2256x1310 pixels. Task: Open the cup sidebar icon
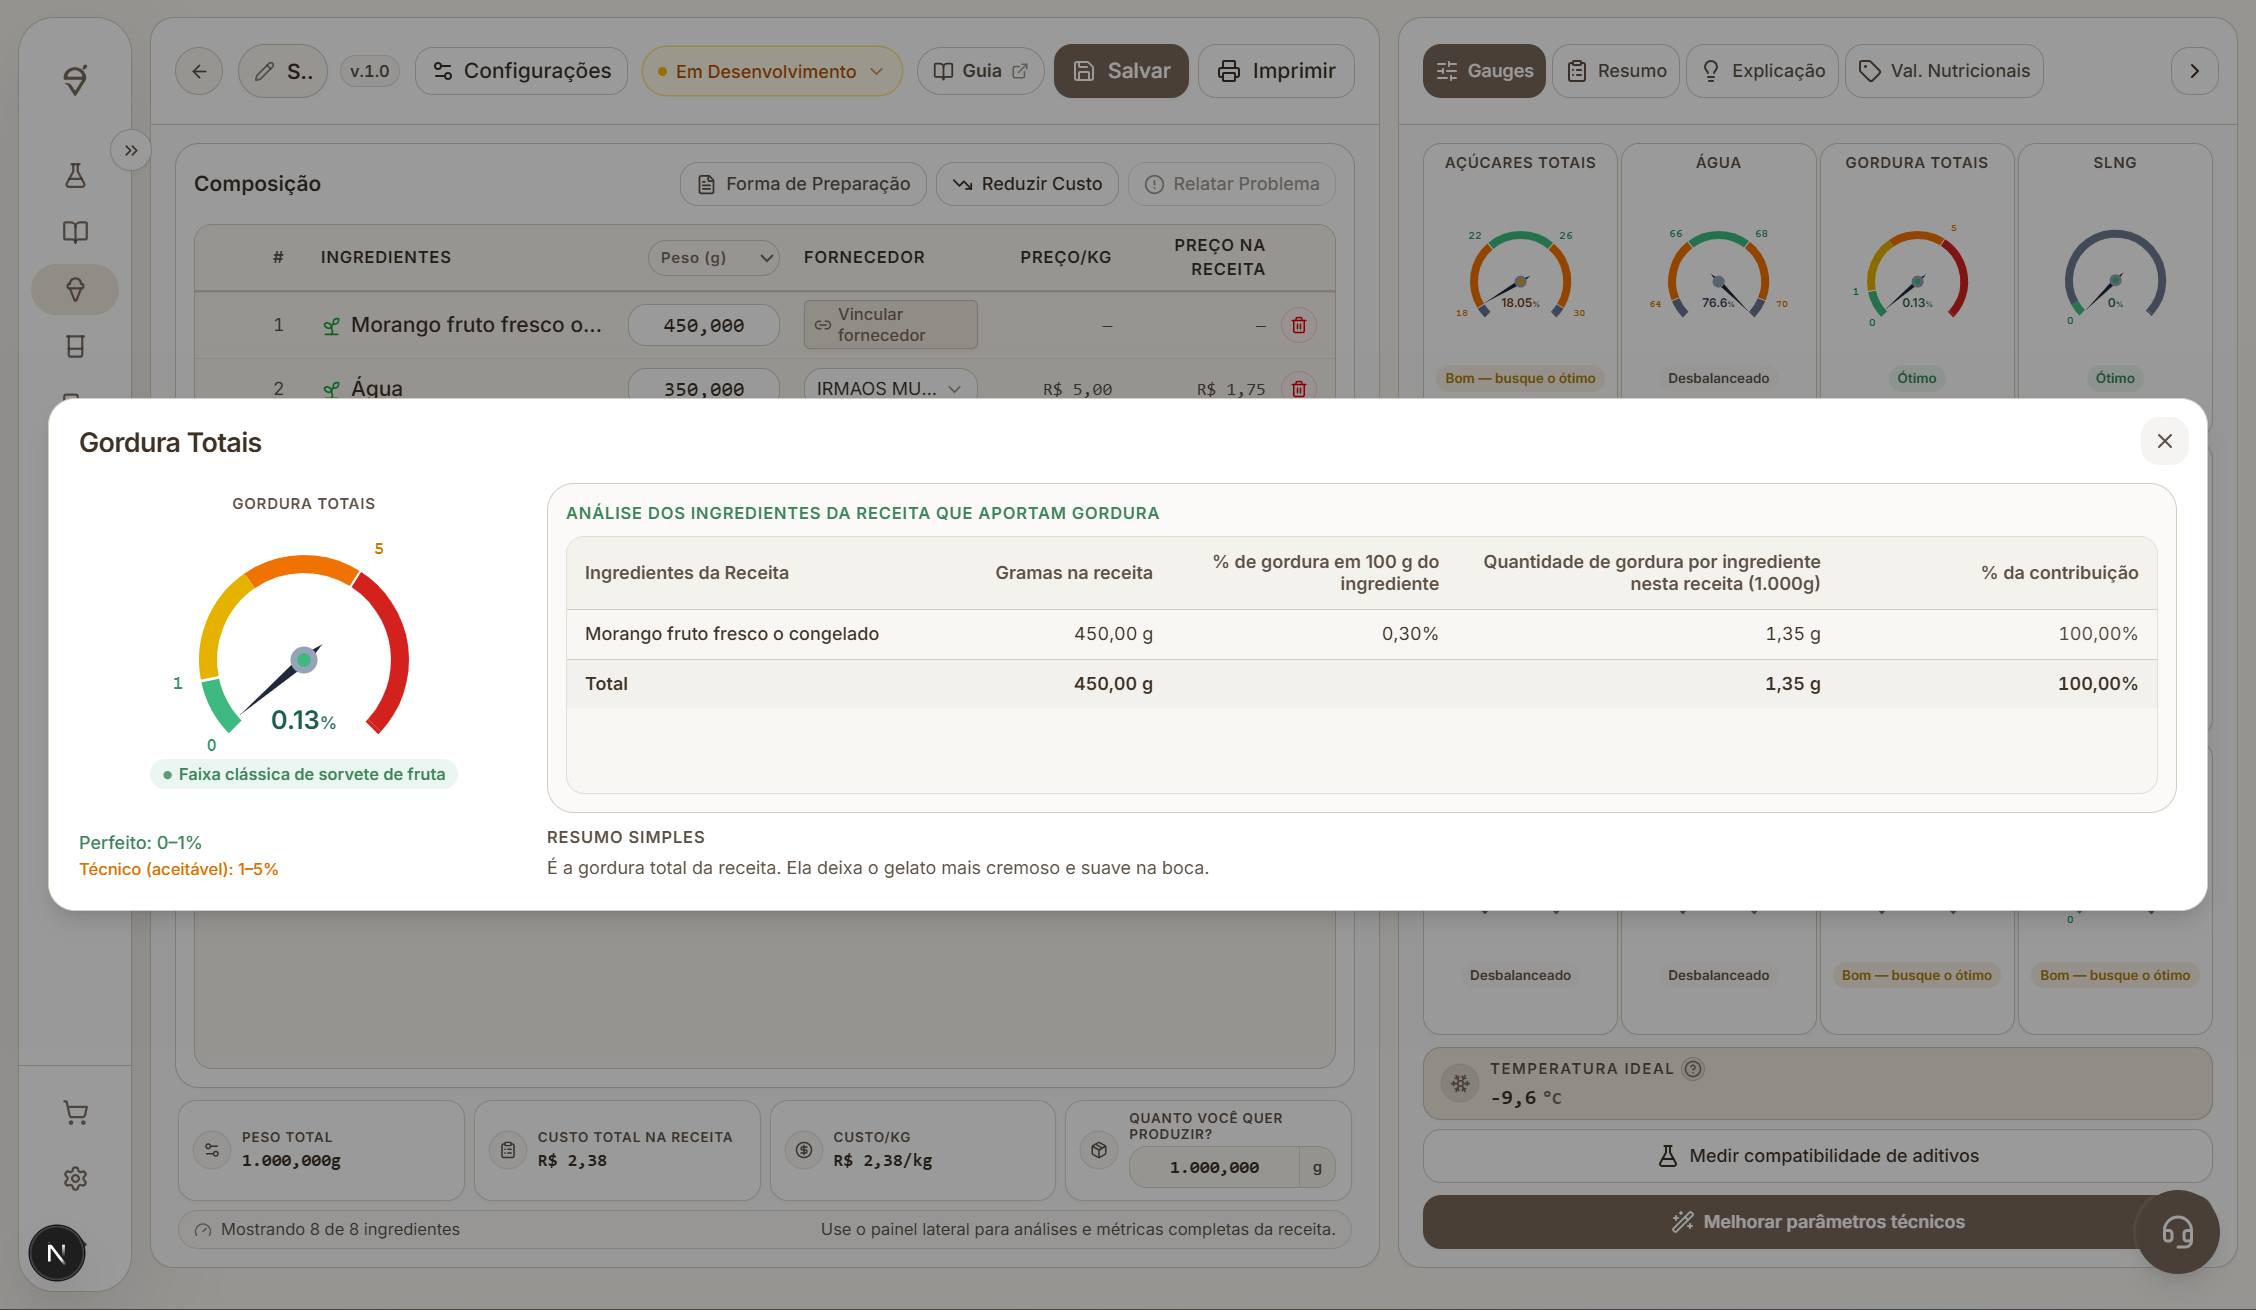(x=75, y=346)
